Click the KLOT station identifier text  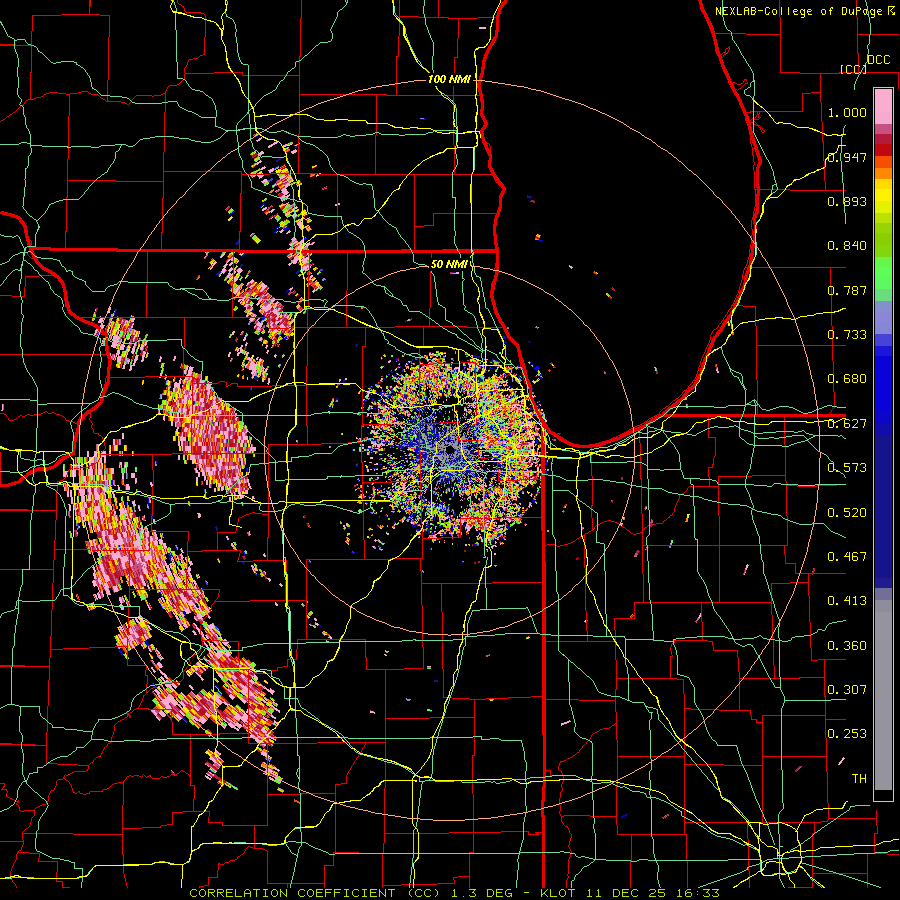pyautogui.click(x=558, y=893)
